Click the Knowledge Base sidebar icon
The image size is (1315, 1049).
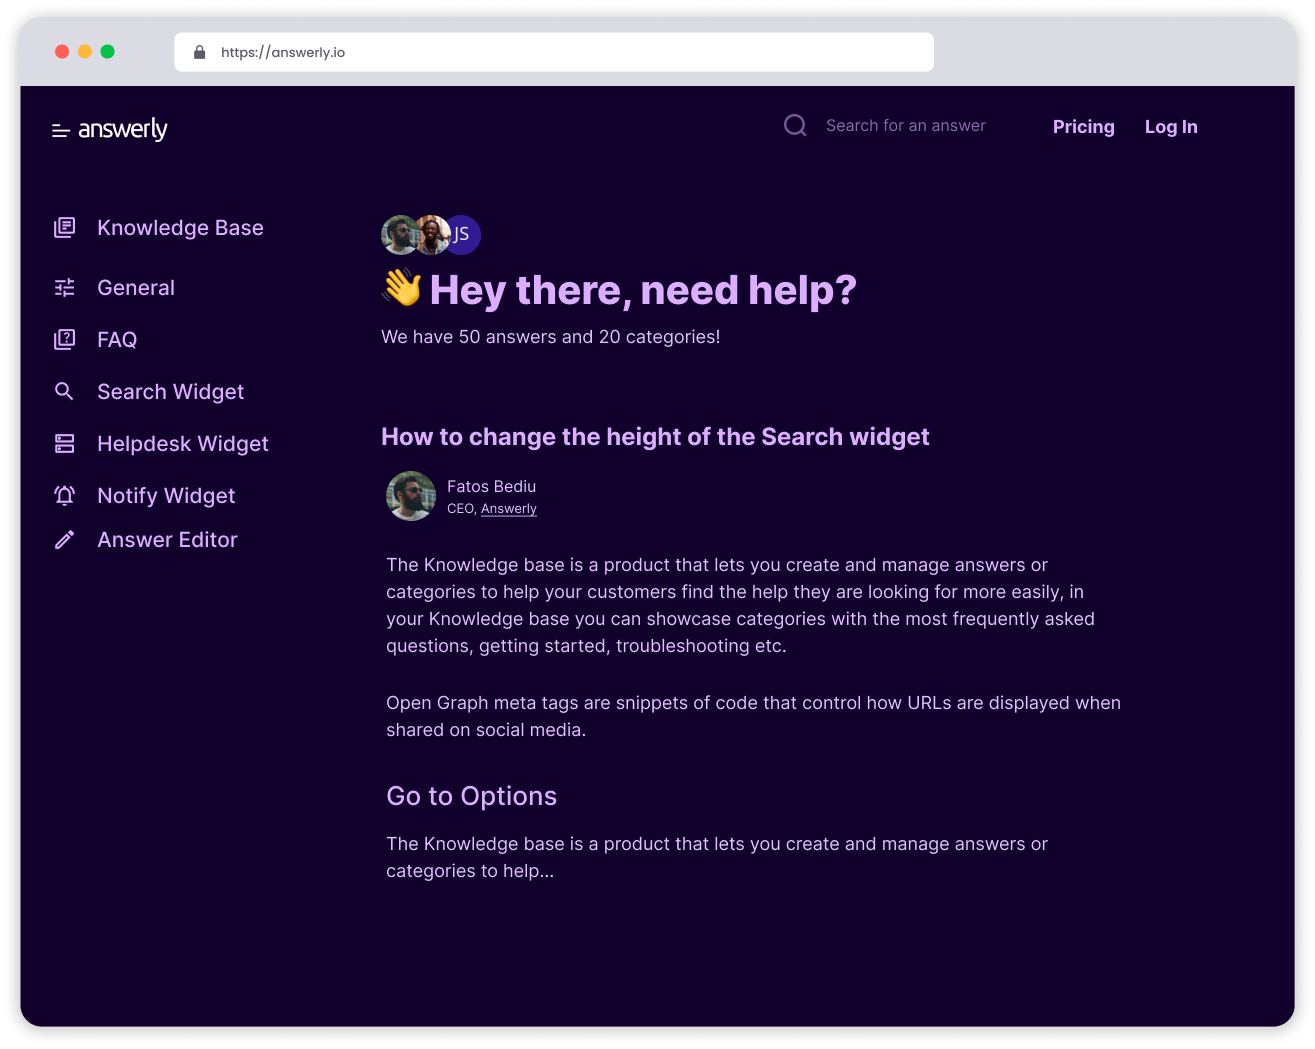click(x=64, y=228)
